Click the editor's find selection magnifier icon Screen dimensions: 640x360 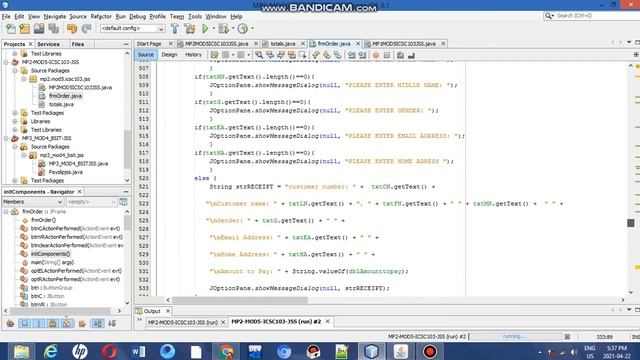[259, 55]
